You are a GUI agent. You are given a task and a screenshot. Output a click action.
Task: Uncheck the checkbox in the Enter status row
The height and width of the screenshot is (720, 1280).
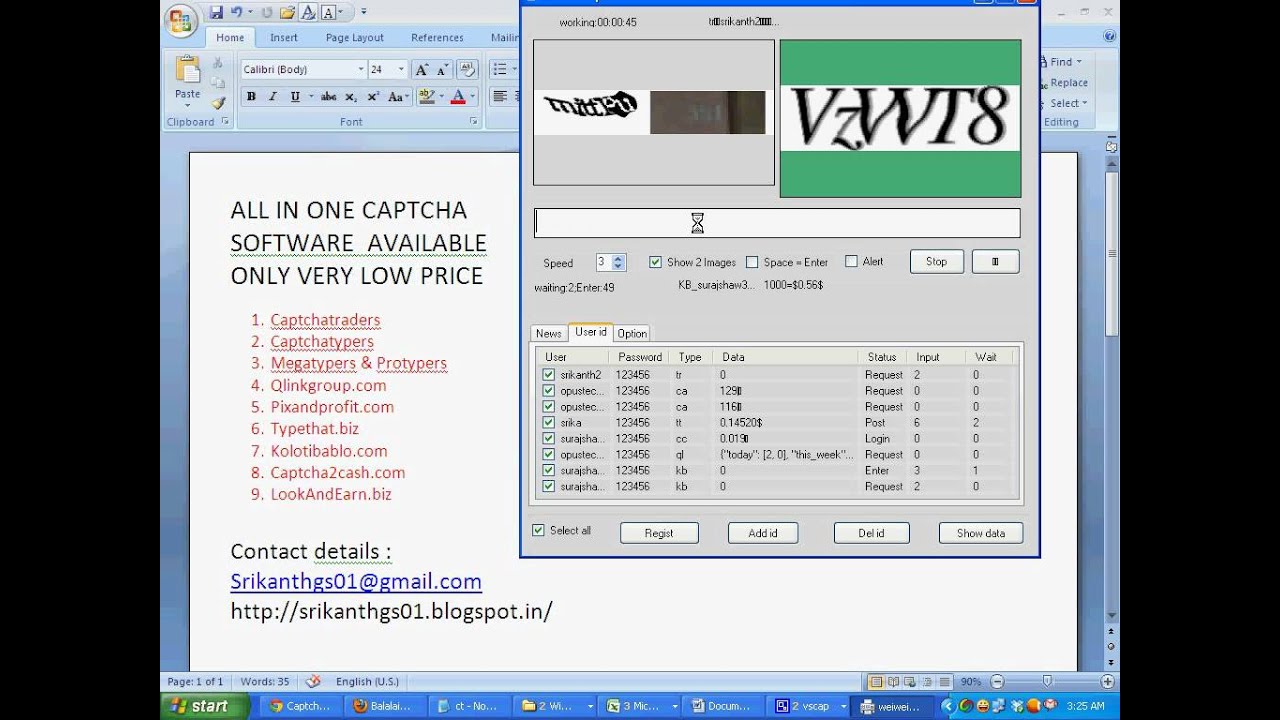[548, 471]
